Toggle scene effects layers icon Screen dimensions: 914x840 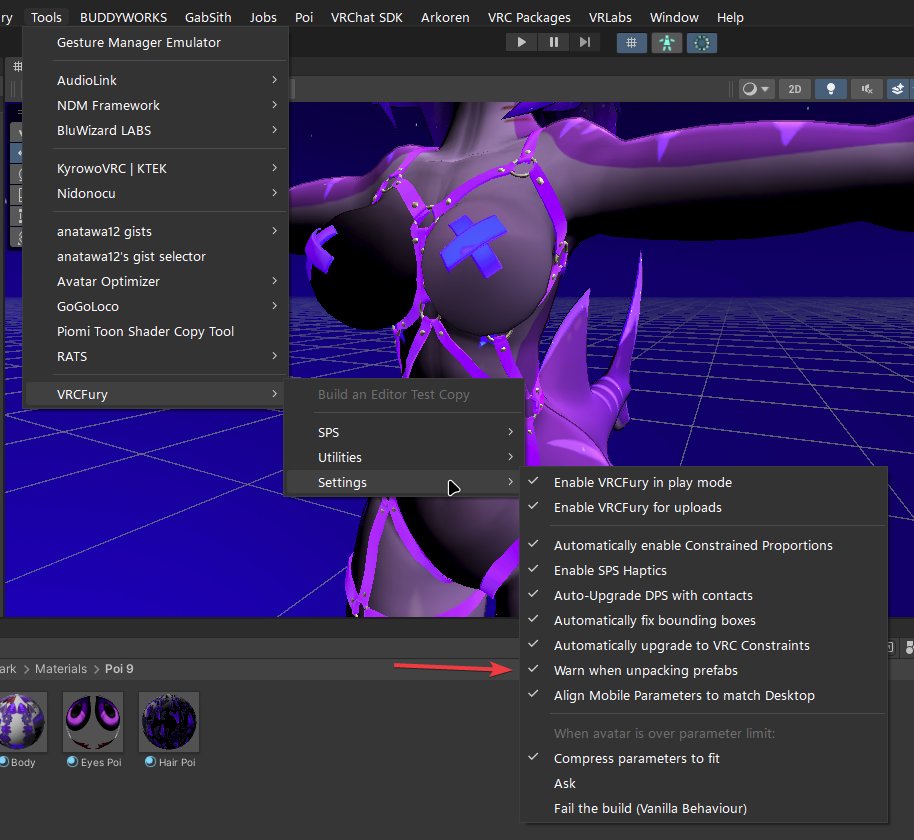click(898, 89)
